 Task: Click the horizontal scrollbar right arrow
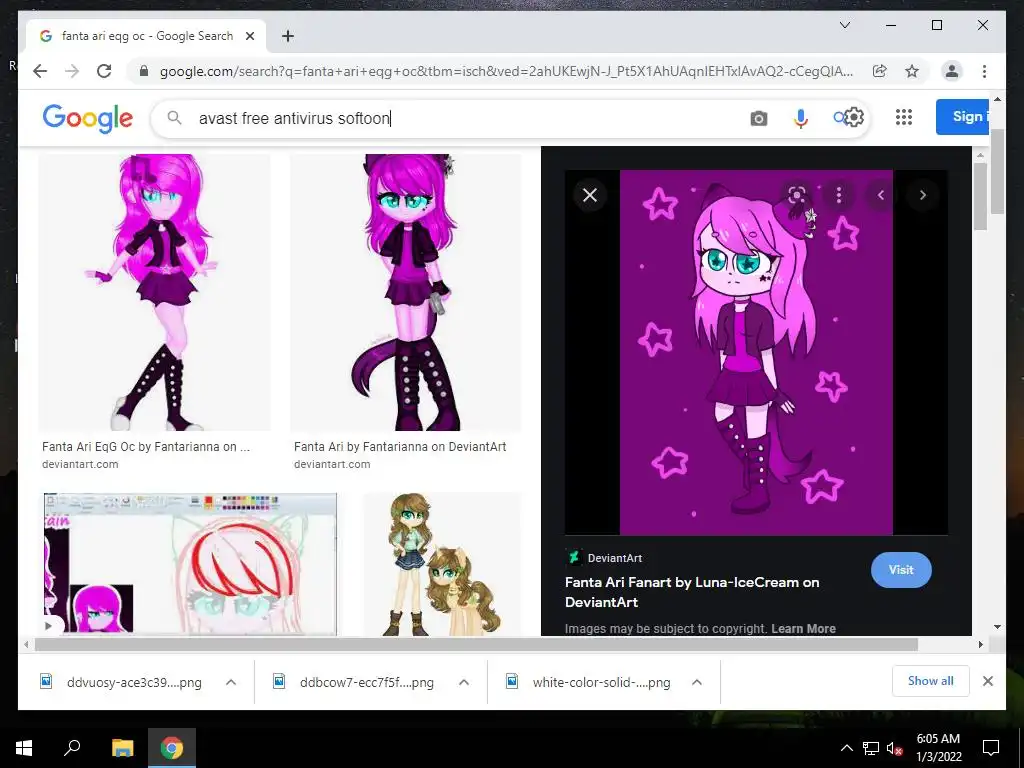pyautogui.click(x=980, y=645)
